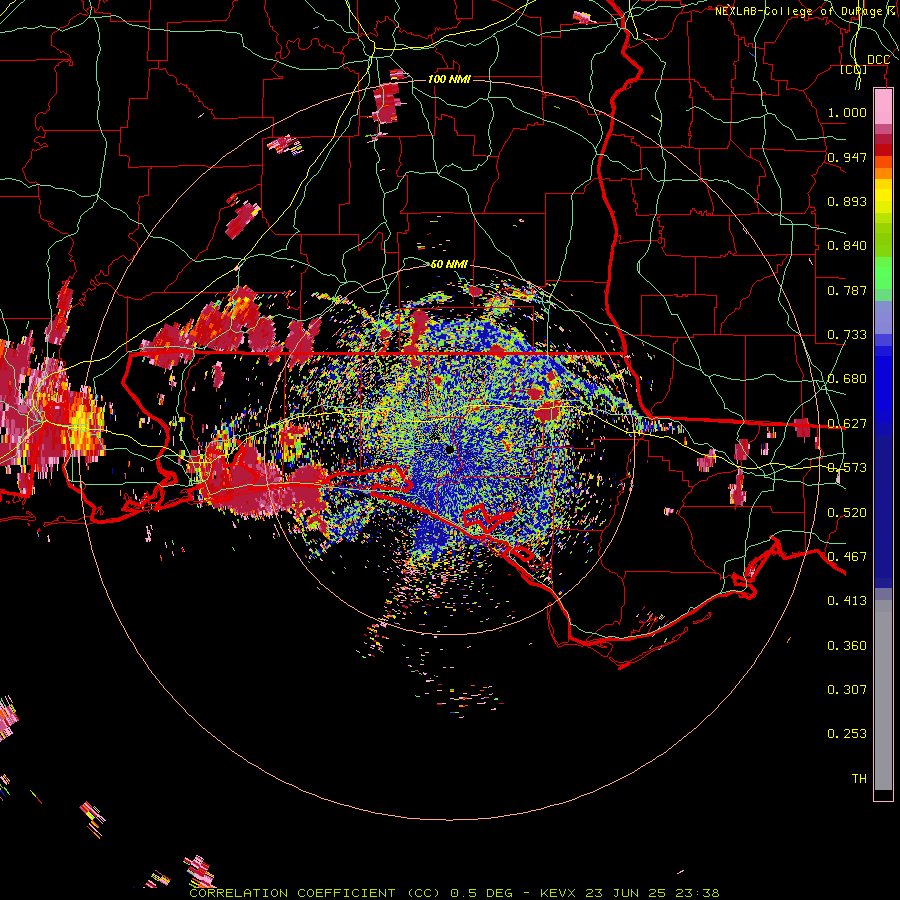
Task: Click the KEVX station identifier
Action: click(x=557, y=893)
